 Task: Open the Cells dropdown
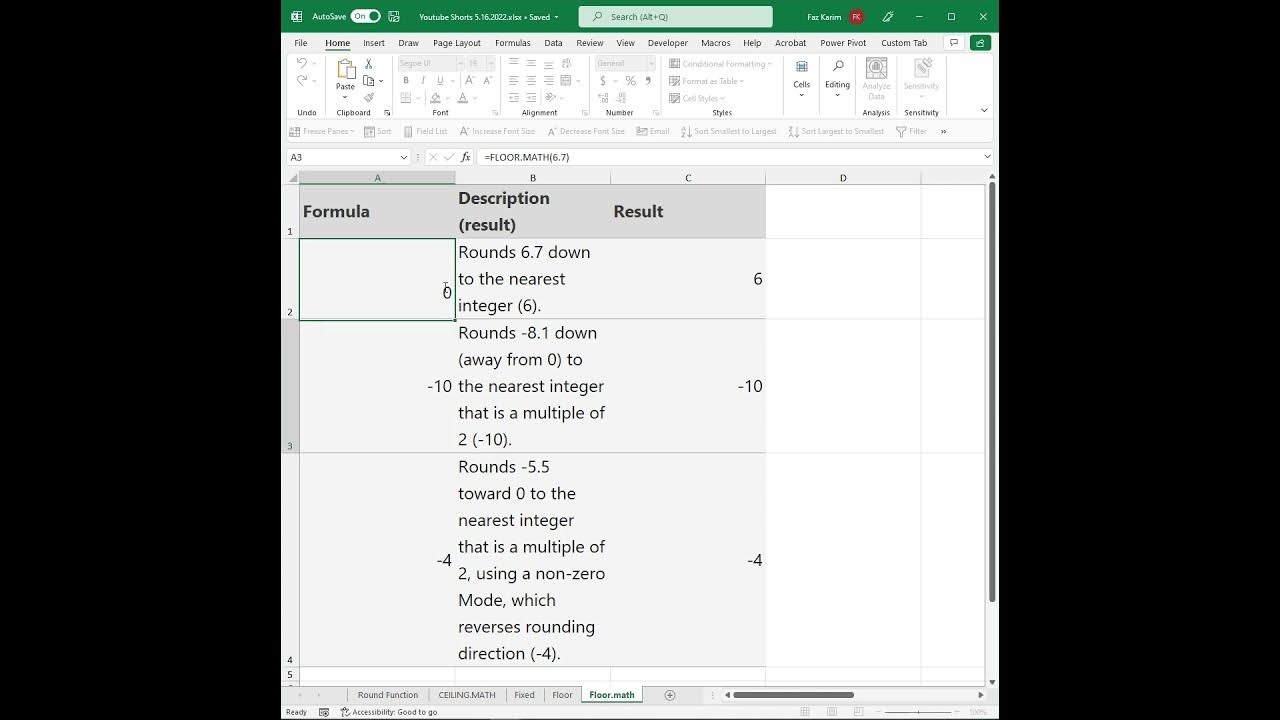(802, 77)
